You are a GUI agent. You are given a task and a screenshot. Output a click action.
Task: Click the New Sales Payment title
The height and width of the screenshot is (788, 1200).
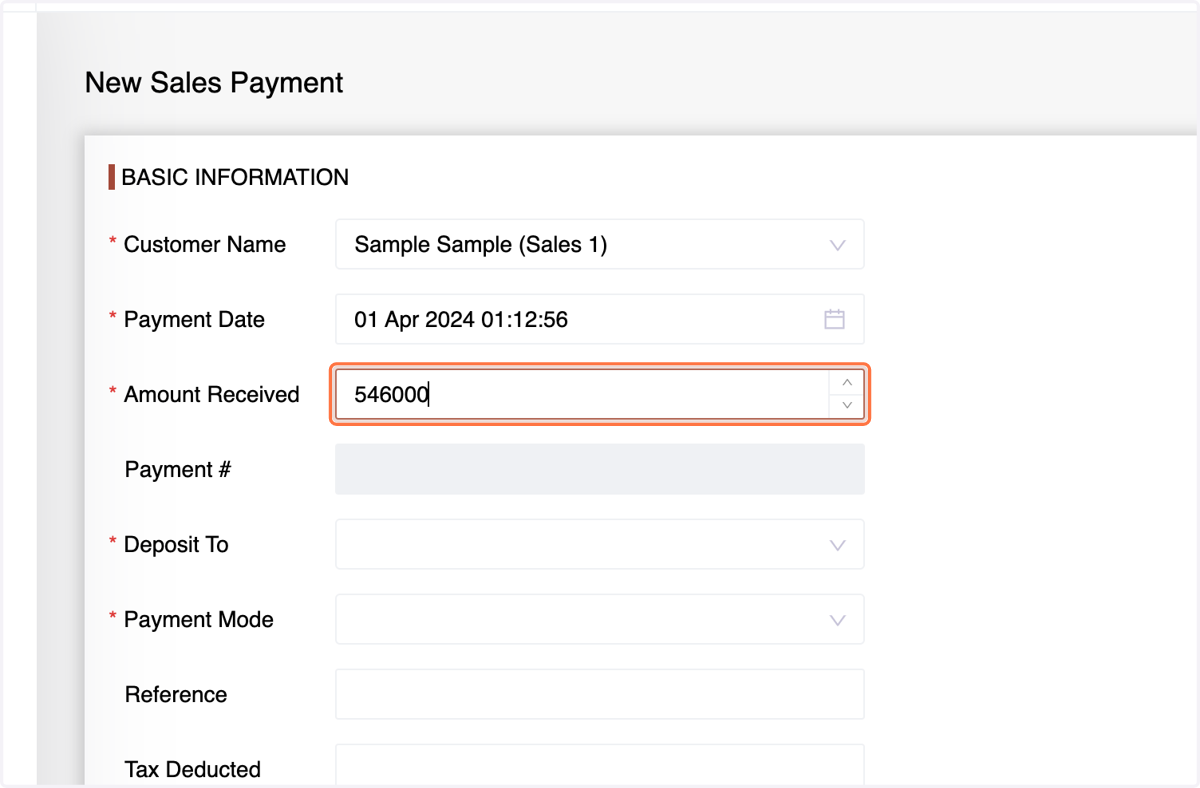pos(214,82)
